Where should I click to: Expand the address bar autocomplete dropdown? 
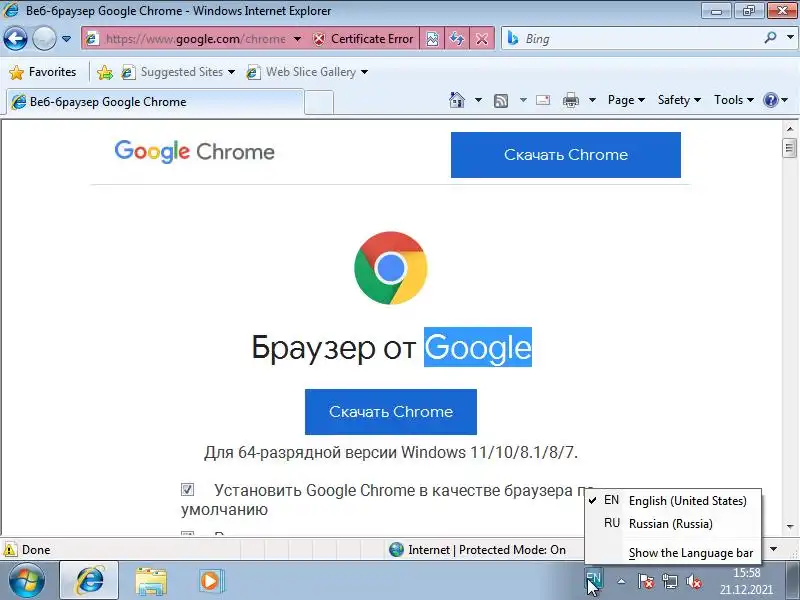point(297,39)
